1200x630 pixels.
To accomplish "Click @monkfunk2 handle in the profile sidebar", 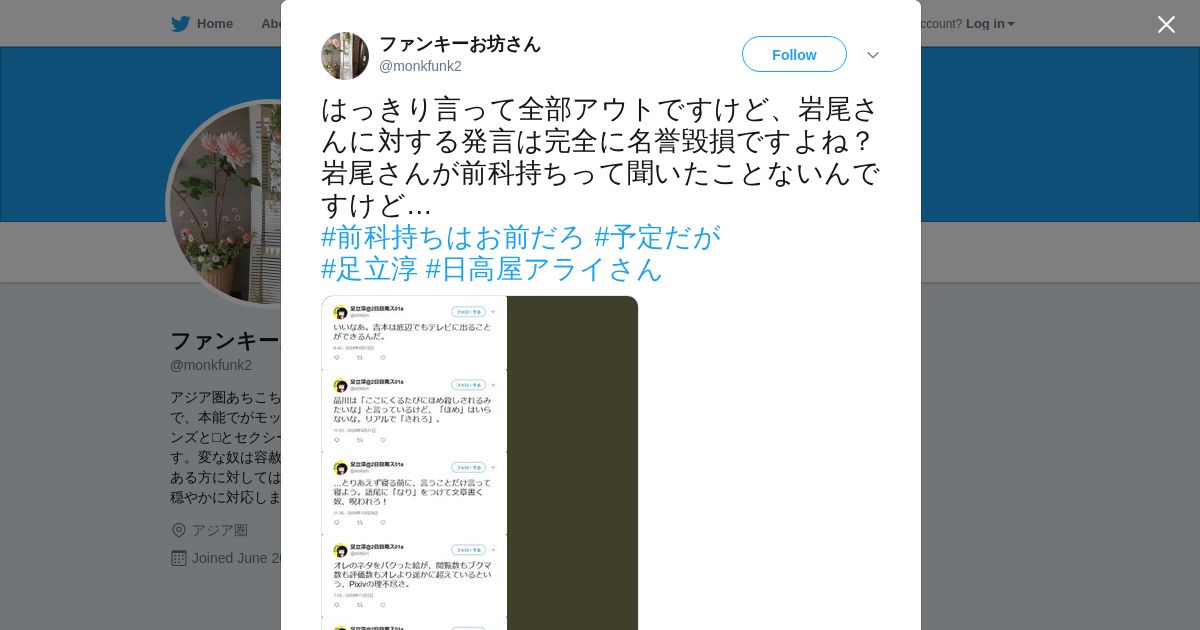I will (x=211, y=365).
